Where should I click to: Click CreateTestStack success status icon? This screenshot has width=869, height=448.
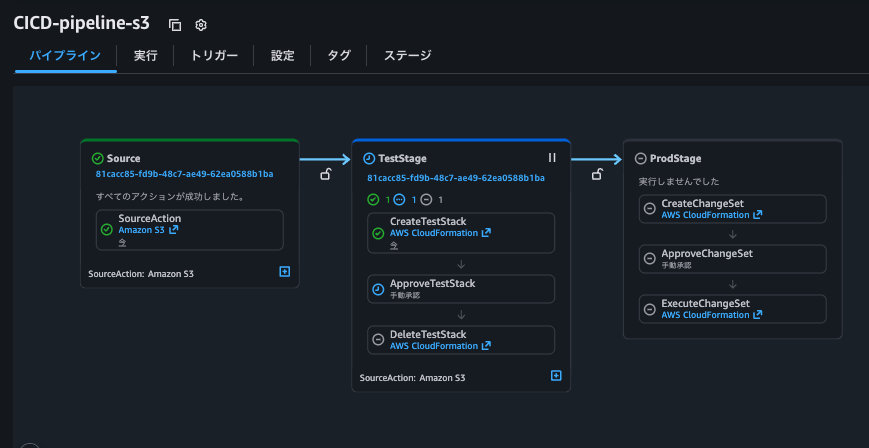[x=378, y=233]
